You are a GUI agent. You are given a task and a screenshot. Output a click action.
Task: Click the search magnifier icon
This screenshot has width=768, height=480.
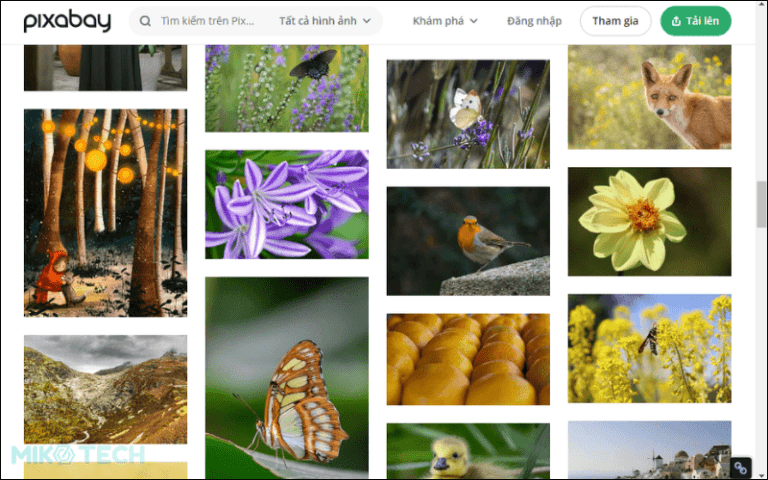pos(146,21)
